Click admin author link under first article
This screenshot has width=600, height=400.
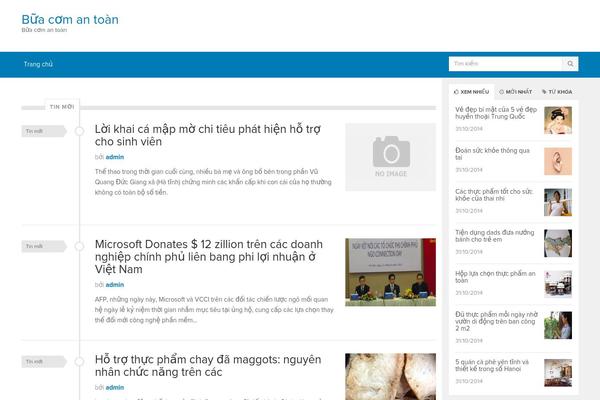(115, 157)
